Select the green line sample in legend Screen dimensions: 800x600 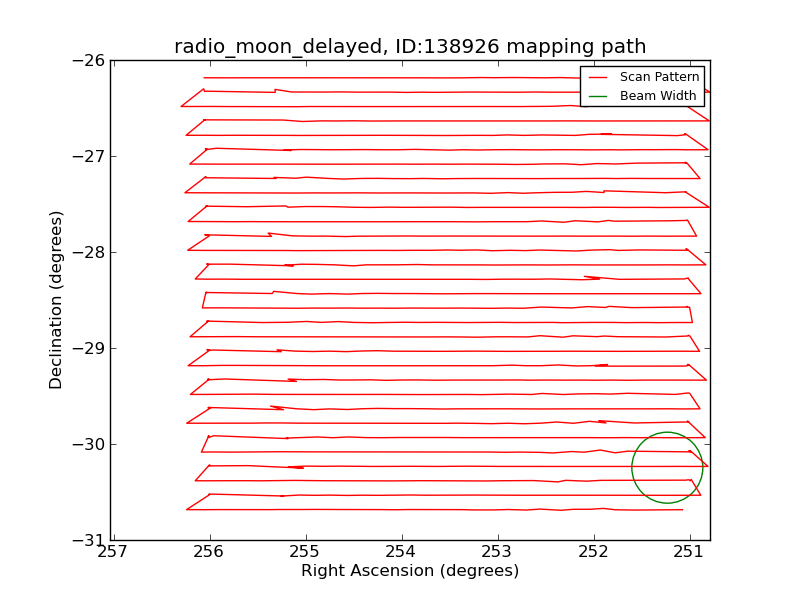pyautogui.click(x=598, y=96)
